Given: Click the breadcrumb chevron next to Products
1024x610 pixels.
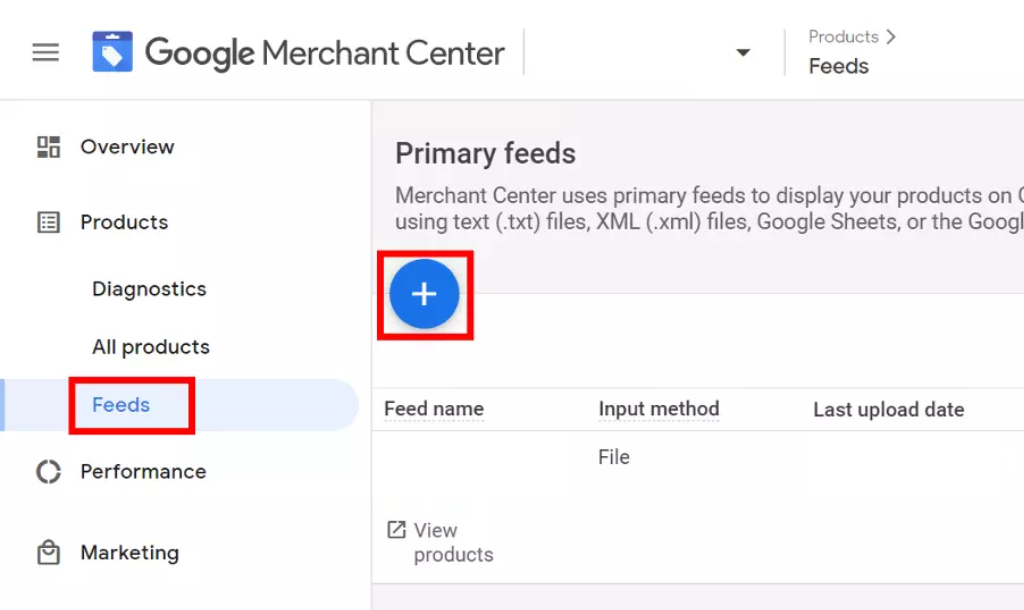Looking at the screenshot, I should pyautogui.click(x=891, y=37).
